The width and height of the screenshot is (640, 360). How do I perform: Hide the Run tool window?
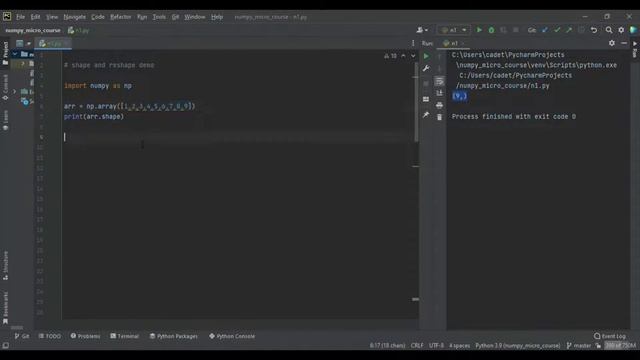click(x=624, y=43)
